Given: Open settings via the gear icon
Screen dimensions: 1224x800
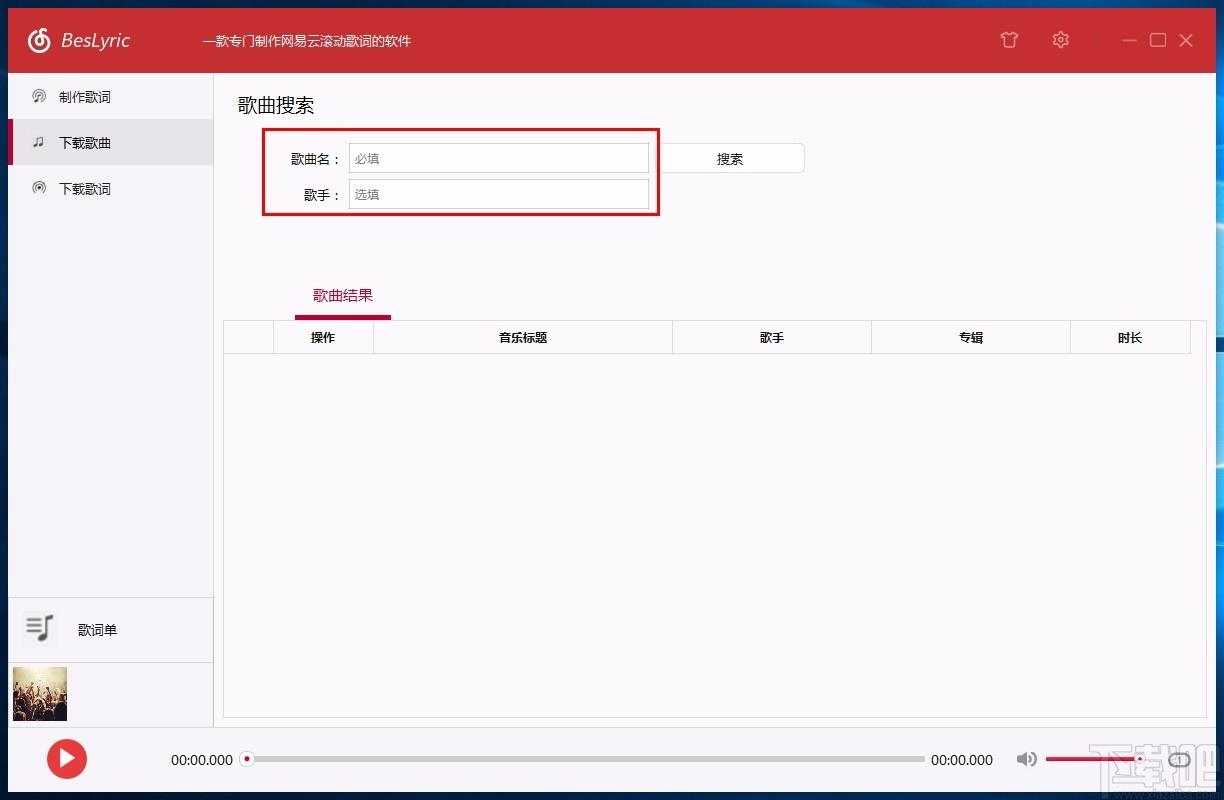Looking at the screenshot, I should [x=1061, y=40].
